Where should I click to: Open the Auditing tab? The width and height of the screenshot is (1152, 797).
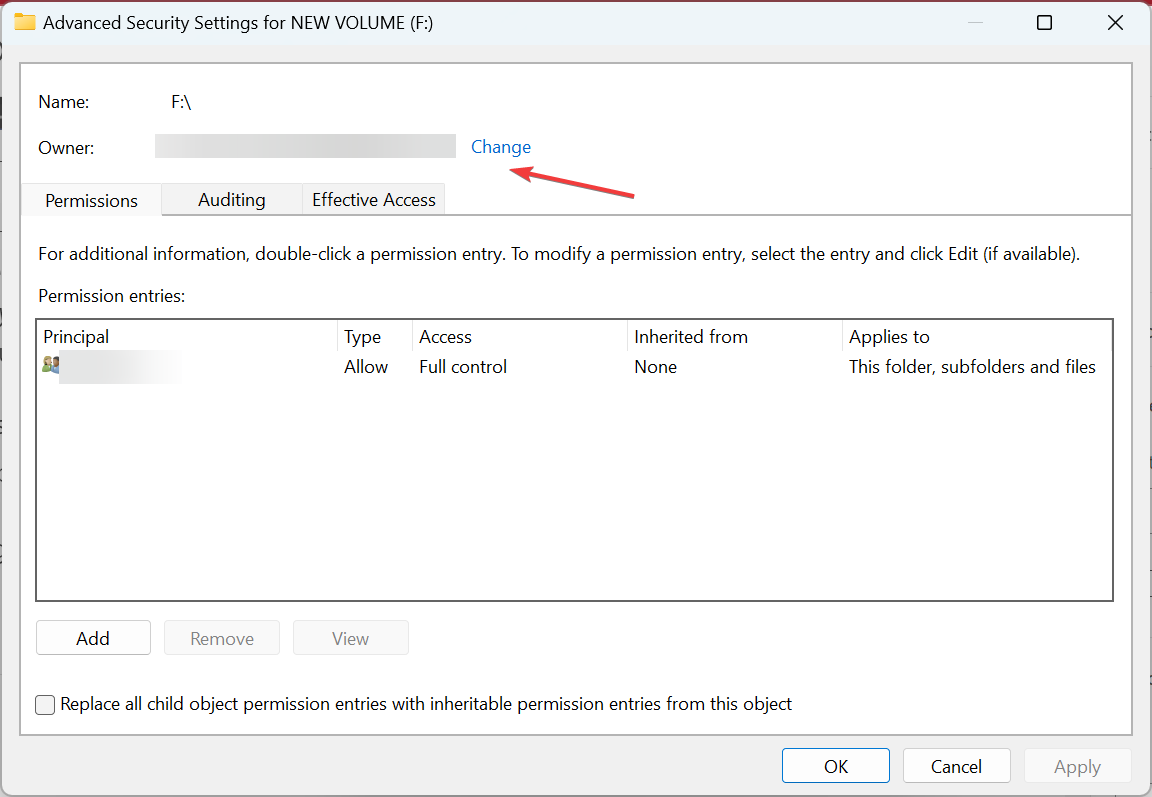pyautogui.click(x=231, y=200)
